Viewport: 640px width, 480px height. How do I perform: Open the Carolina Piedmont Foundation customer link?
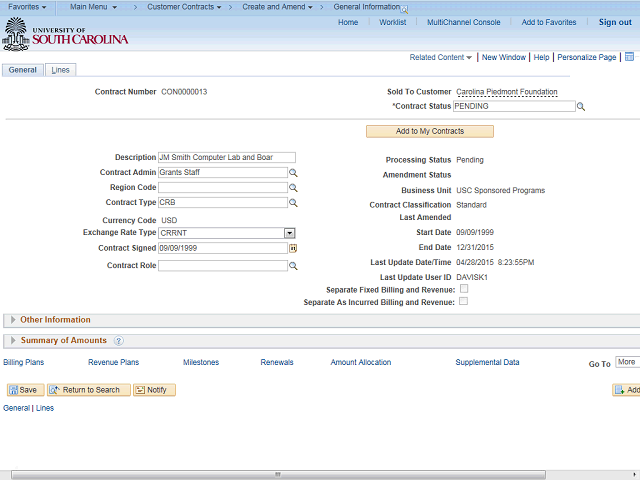(507, 92)
